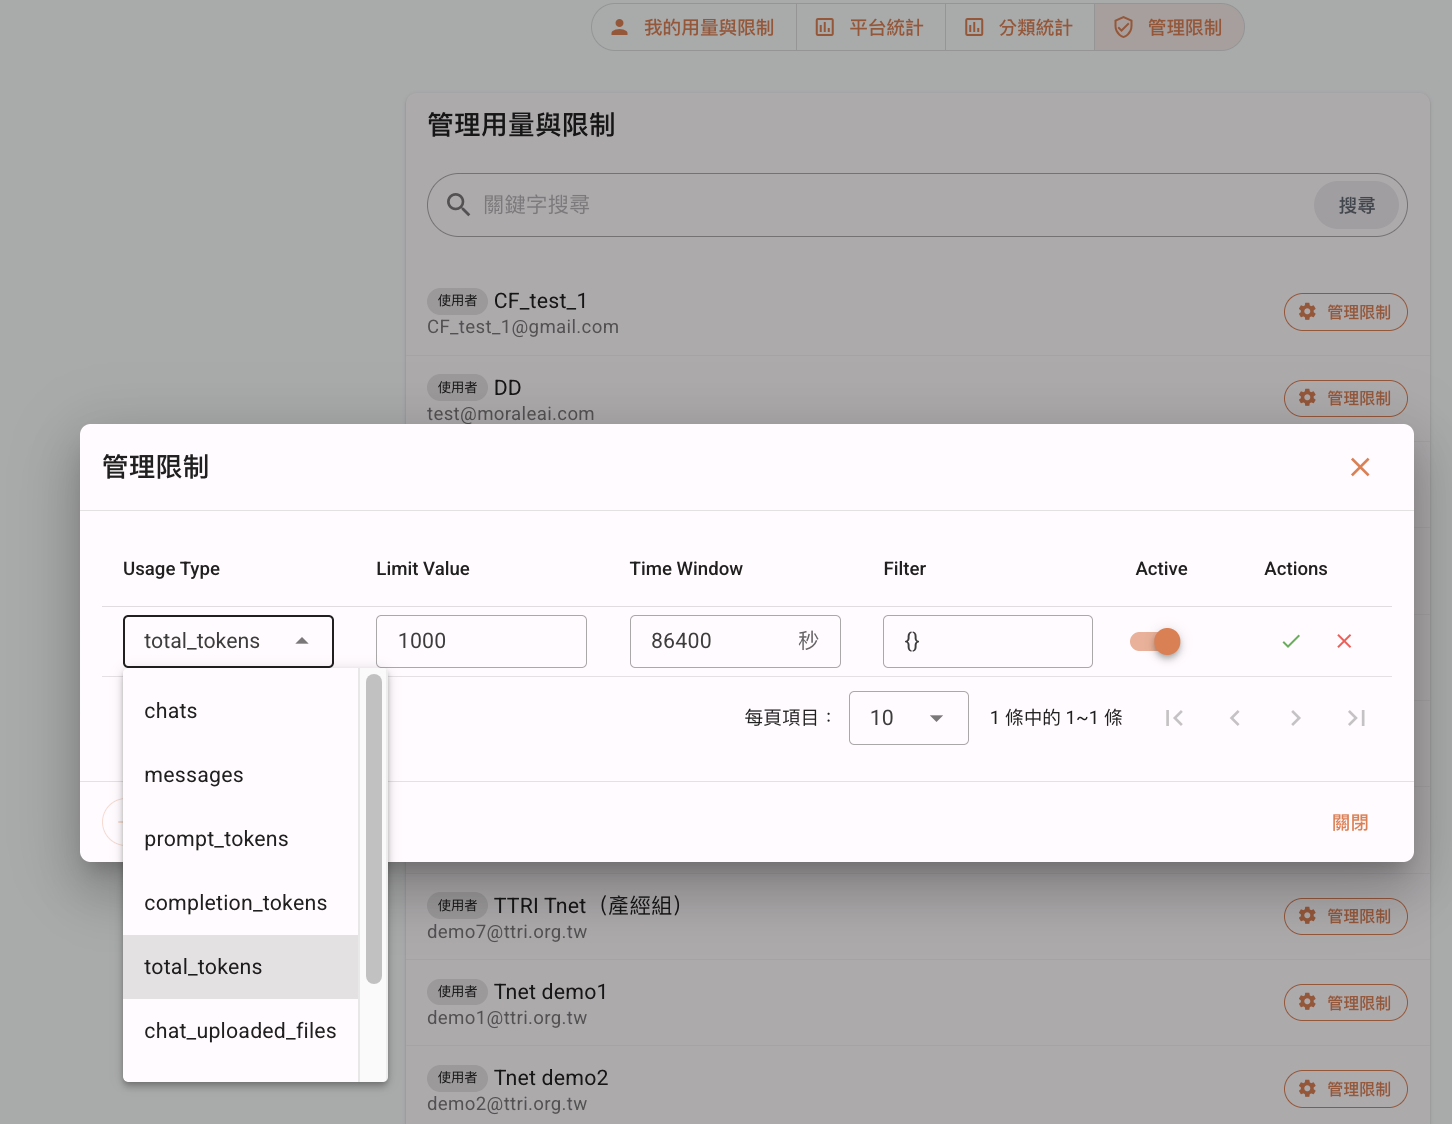The height and width of the screenshot is (1124, 1452).
Task: Click the Limit Value column header
Action: [x=423, y=569]
